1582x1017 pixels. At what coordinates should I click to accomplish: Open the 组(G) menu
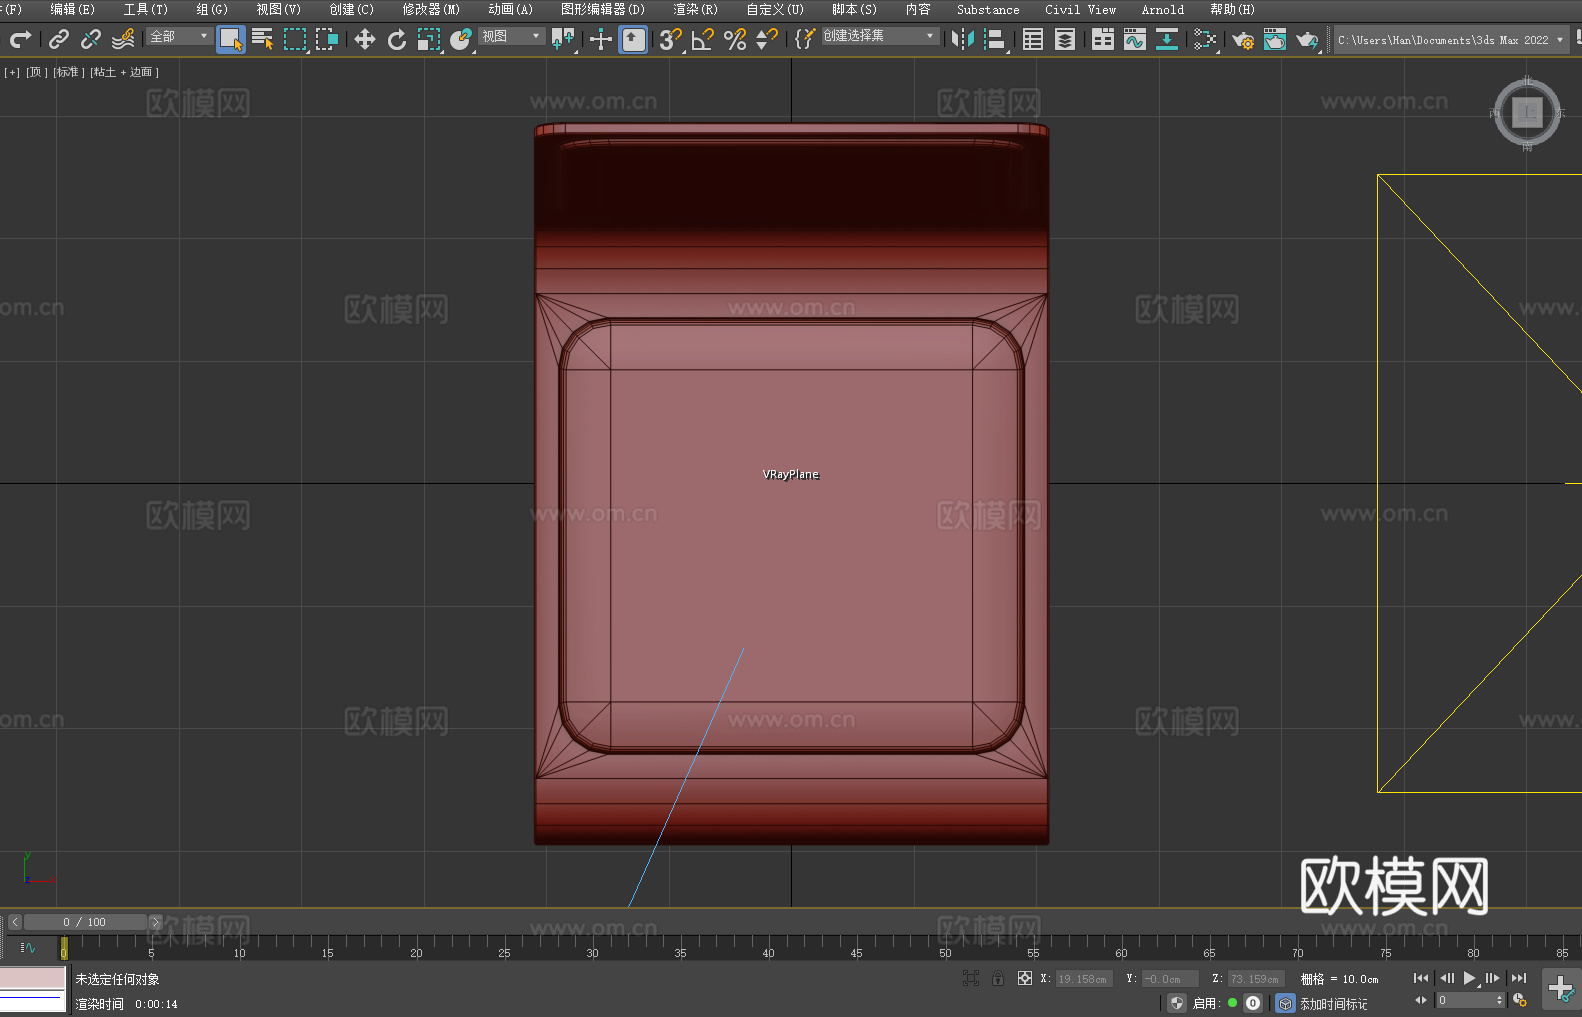[212, 9]
